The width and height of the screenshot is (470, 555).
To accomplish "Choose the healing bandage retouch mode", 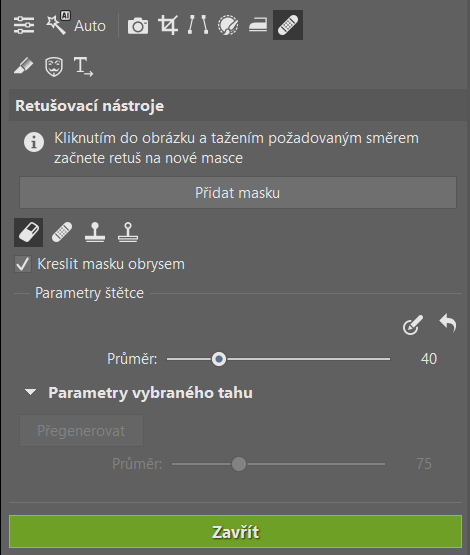I will coord(62,233).
